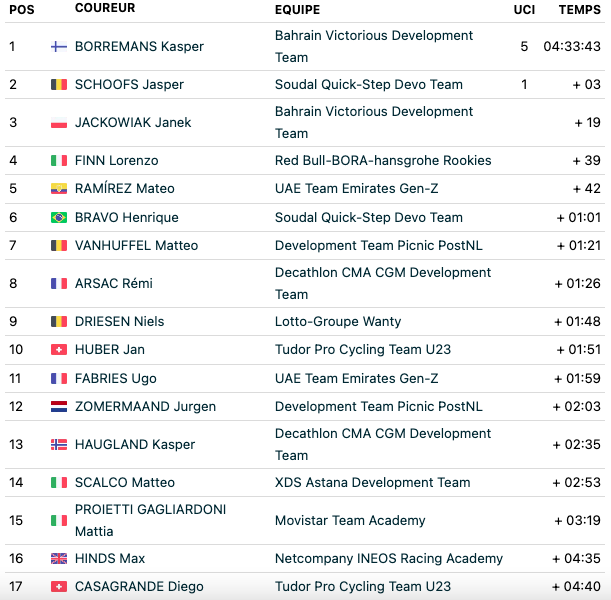This screenshot has height=600, width=611.
Task: Open rider DRIESEN Niels
Action: click(119, 321)
